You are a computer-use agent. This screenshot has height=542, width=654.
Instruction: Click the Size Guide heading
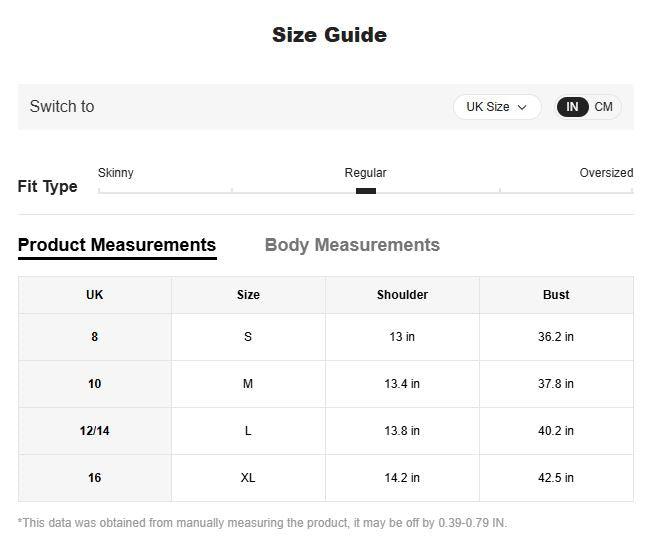point(329,35)
